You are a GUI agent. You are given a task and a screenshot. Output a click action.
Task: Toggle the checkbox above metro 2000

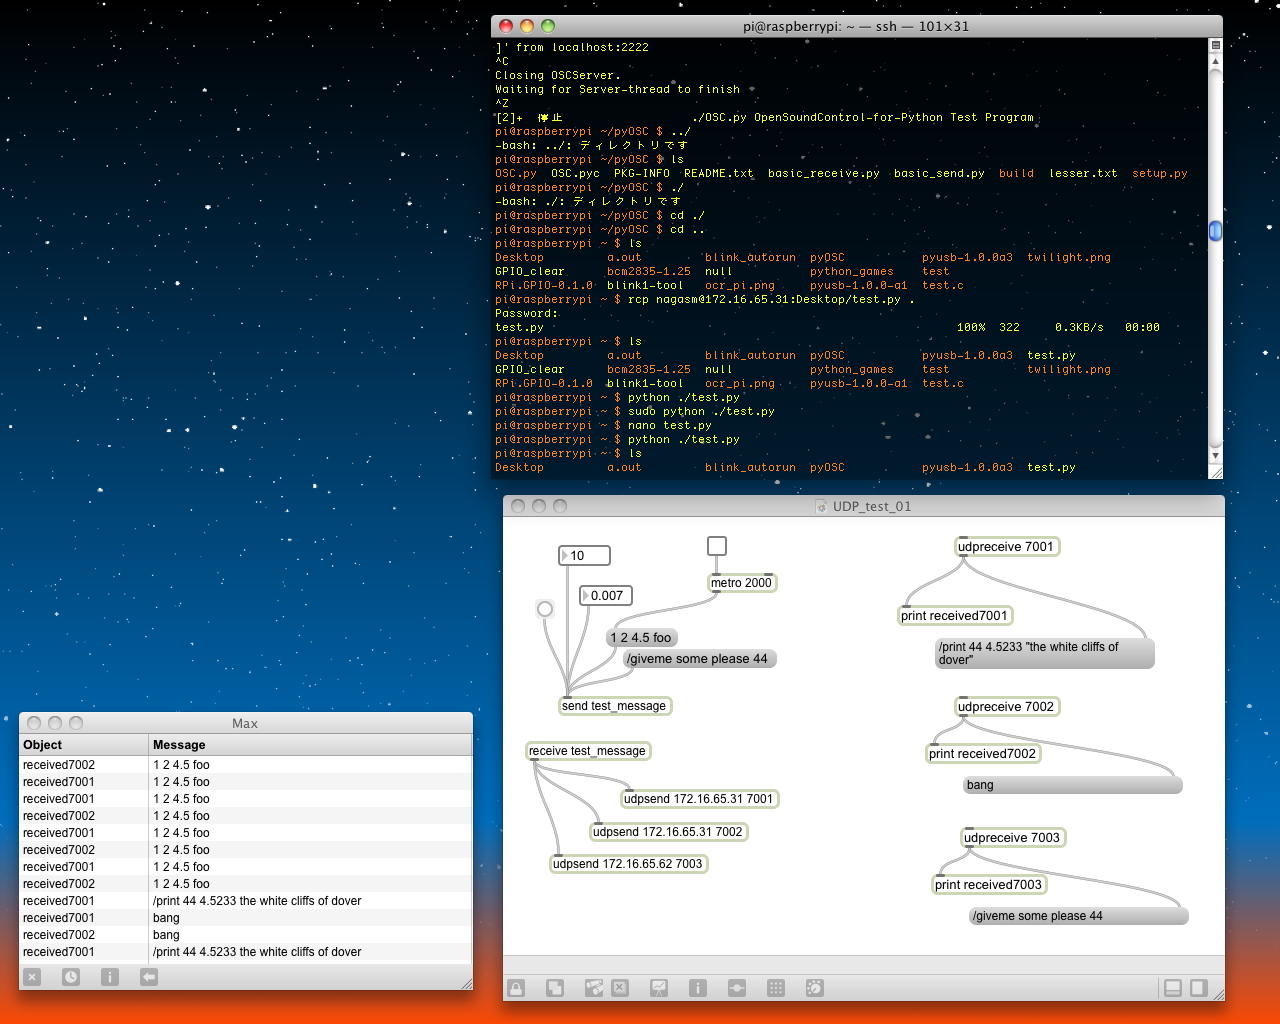pyautogui.click(x=717, y=546)
